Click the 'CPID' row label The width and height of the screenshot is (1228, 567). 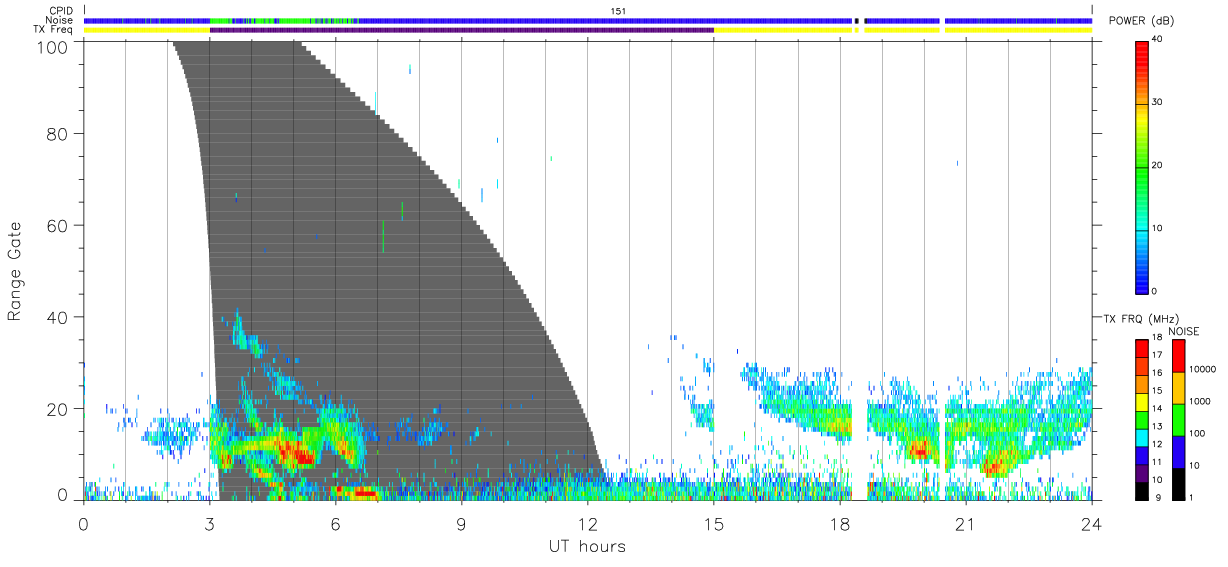(61, 11)
